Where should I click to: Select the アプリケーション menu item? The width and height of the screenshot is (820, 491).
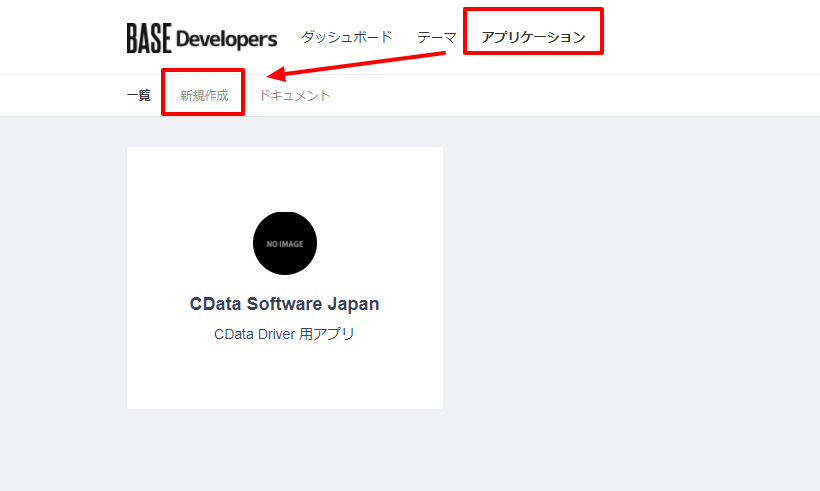coord(533,37)
